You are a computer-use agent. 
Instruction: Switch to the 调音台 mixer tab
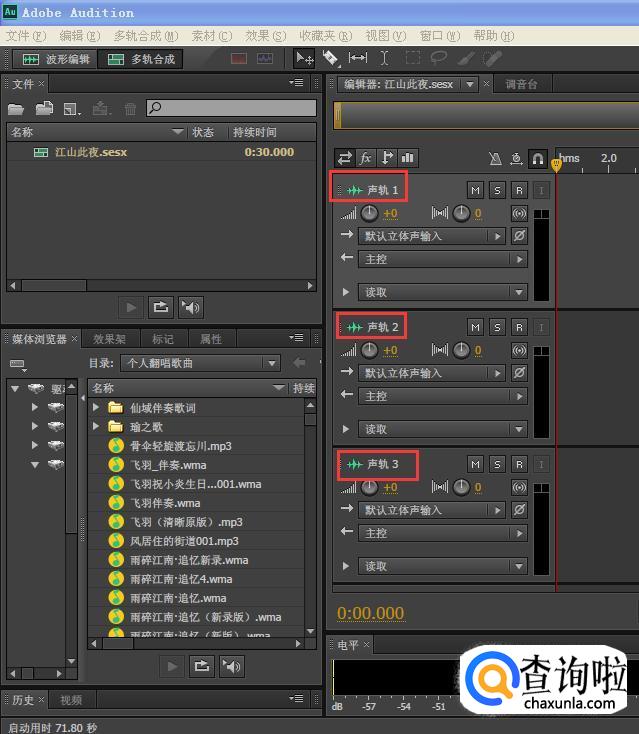[x=521, y=84]
